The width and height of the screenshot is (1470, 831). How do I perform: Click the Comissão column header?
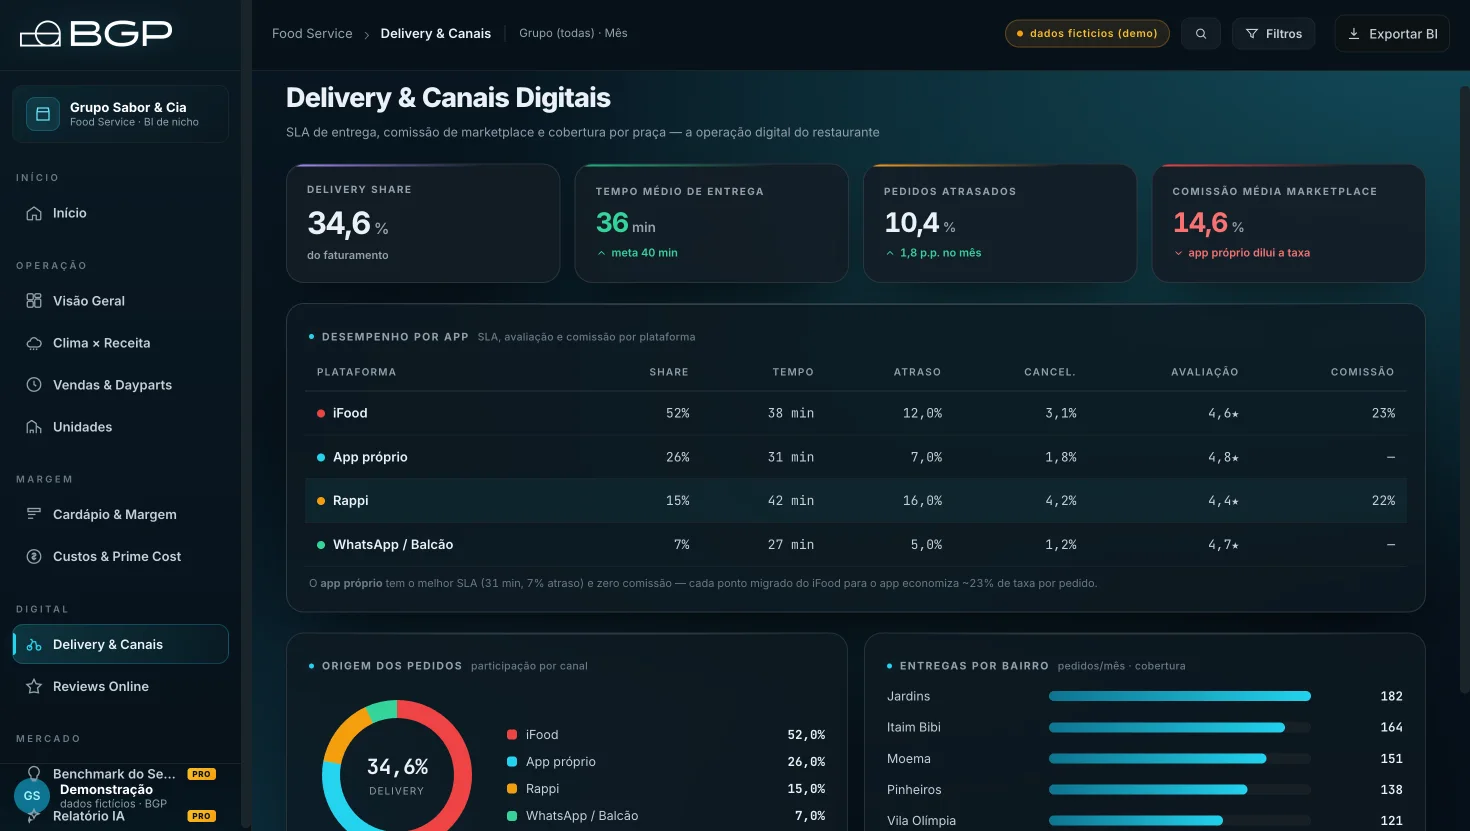coord(1362,372)
